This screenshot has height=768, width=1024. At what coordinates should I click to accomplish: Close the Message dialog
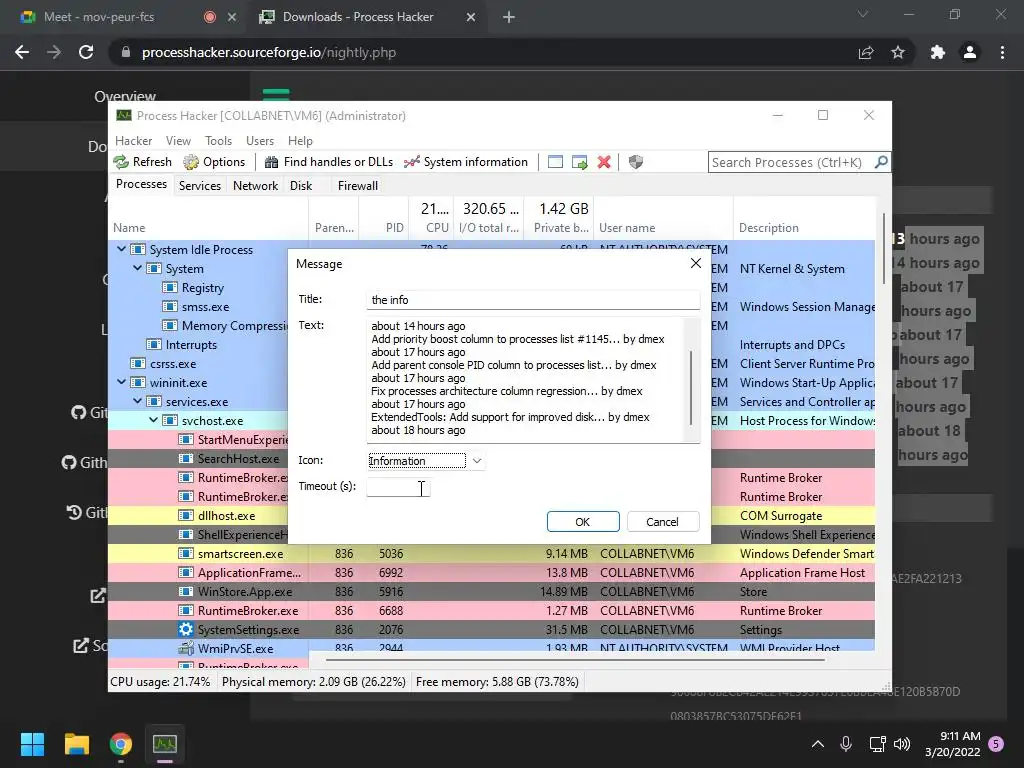(x=696, y=263)
